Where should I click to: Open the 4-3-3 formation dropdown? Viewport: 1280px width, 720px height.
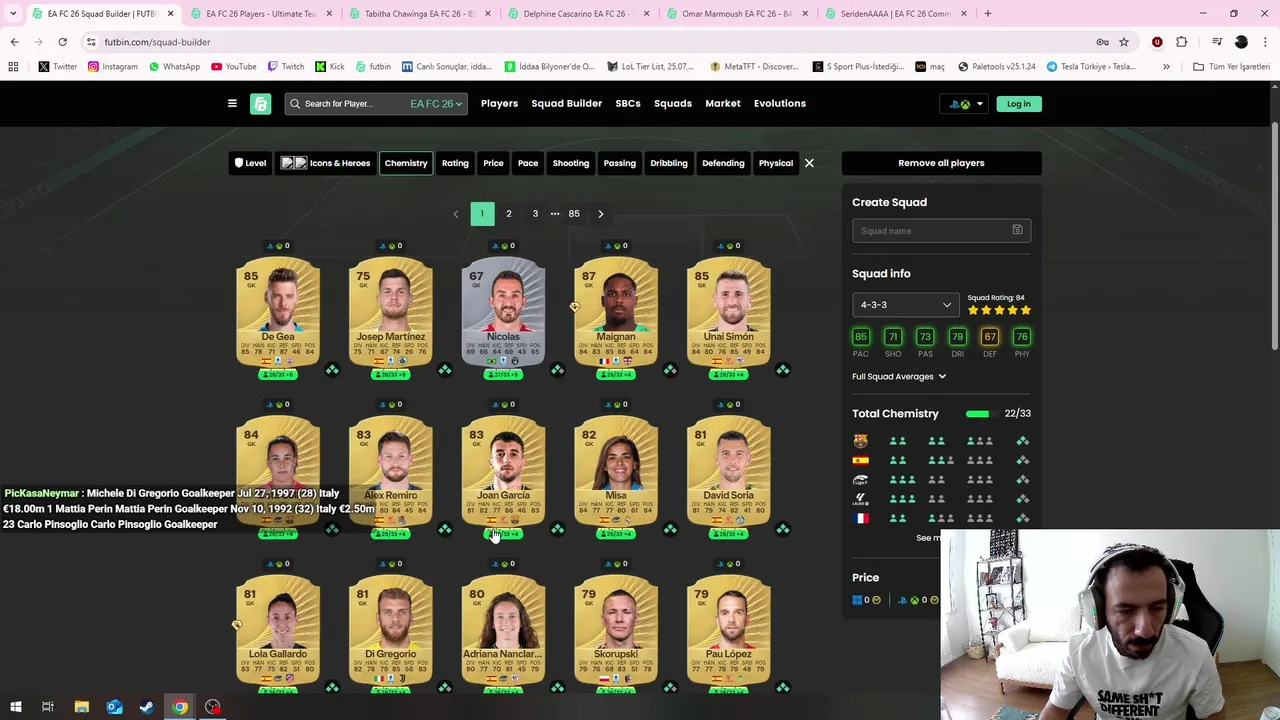906,305
